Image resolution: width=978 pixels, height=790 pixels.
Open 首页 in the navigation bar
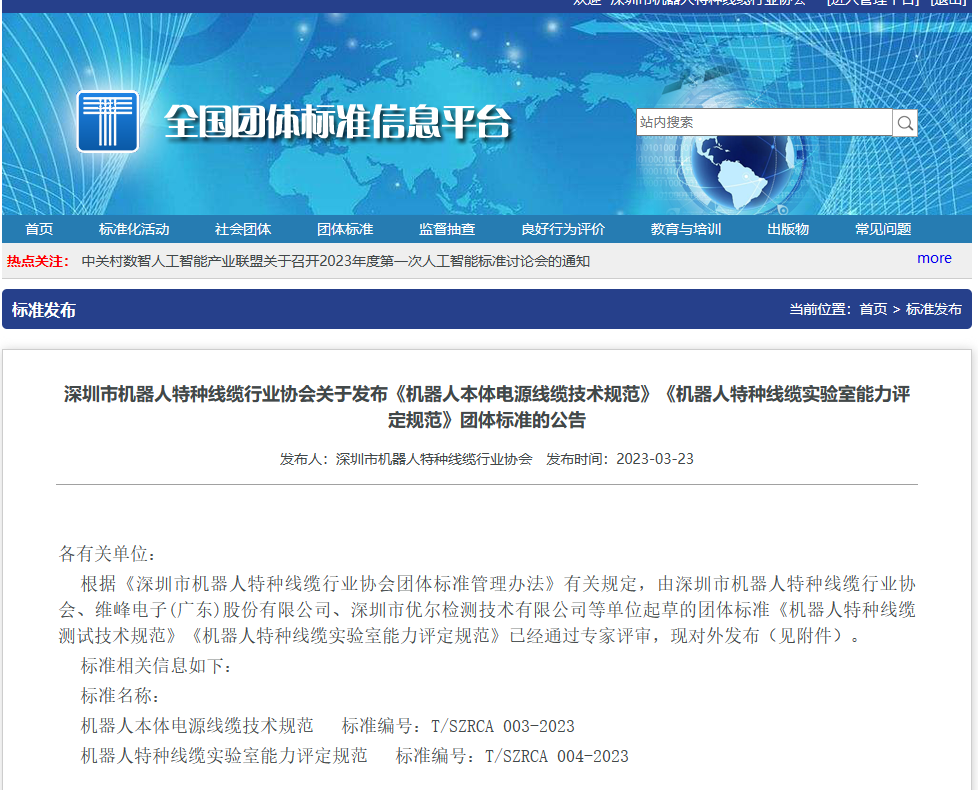(x=39, y=229)
